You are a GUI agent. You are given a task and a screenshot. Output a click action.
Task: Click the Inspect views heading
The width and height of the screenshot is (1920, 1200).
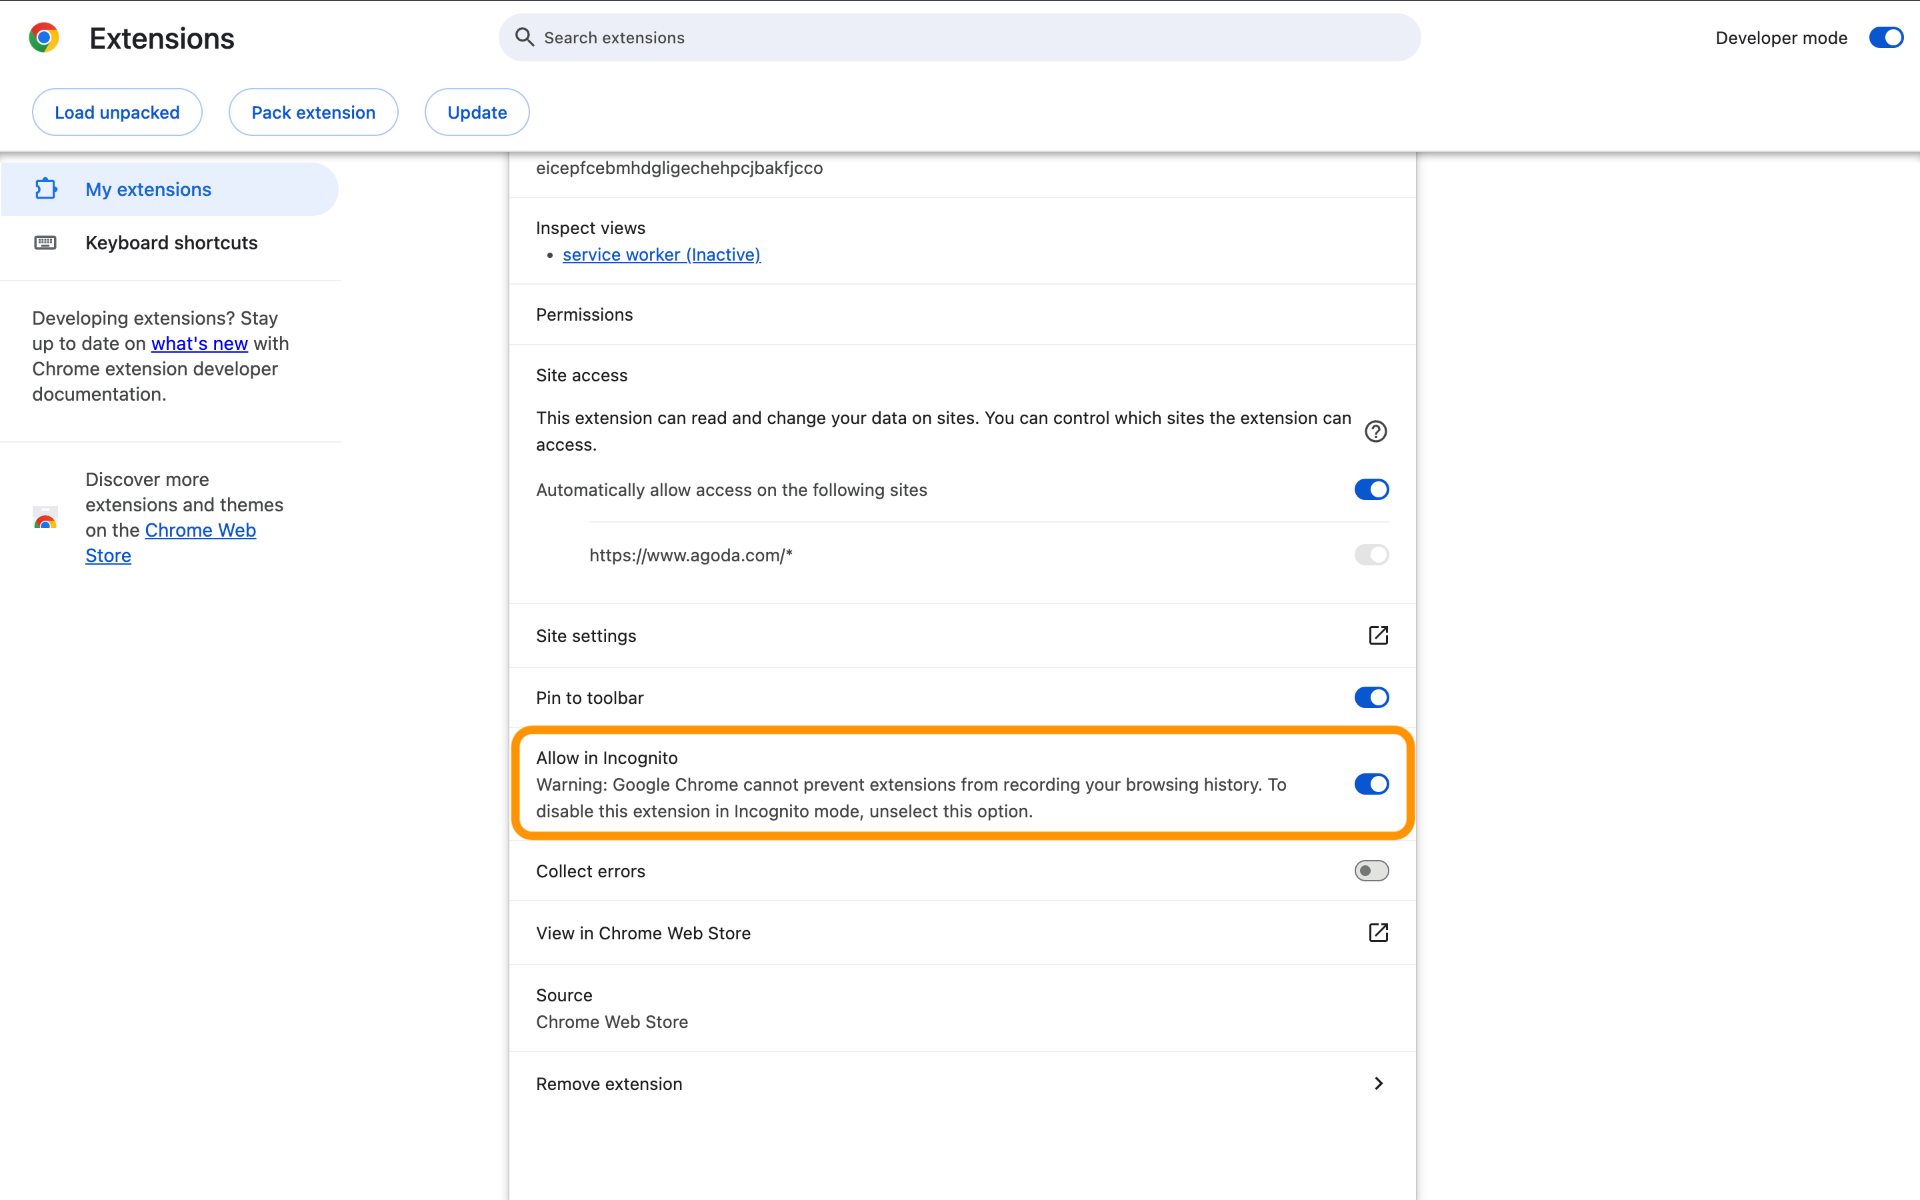click(x=590, y=228)
